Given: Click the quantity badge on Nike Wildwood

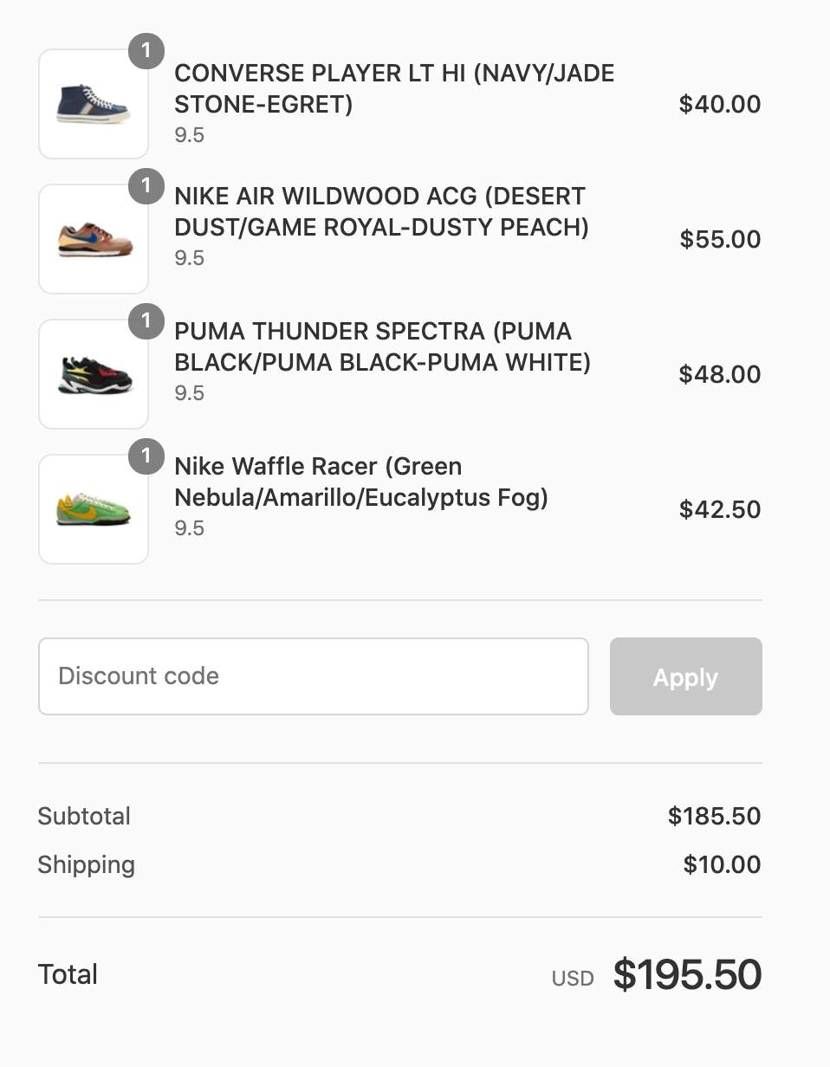Looking at the screenshot, I should click(146, 185).
